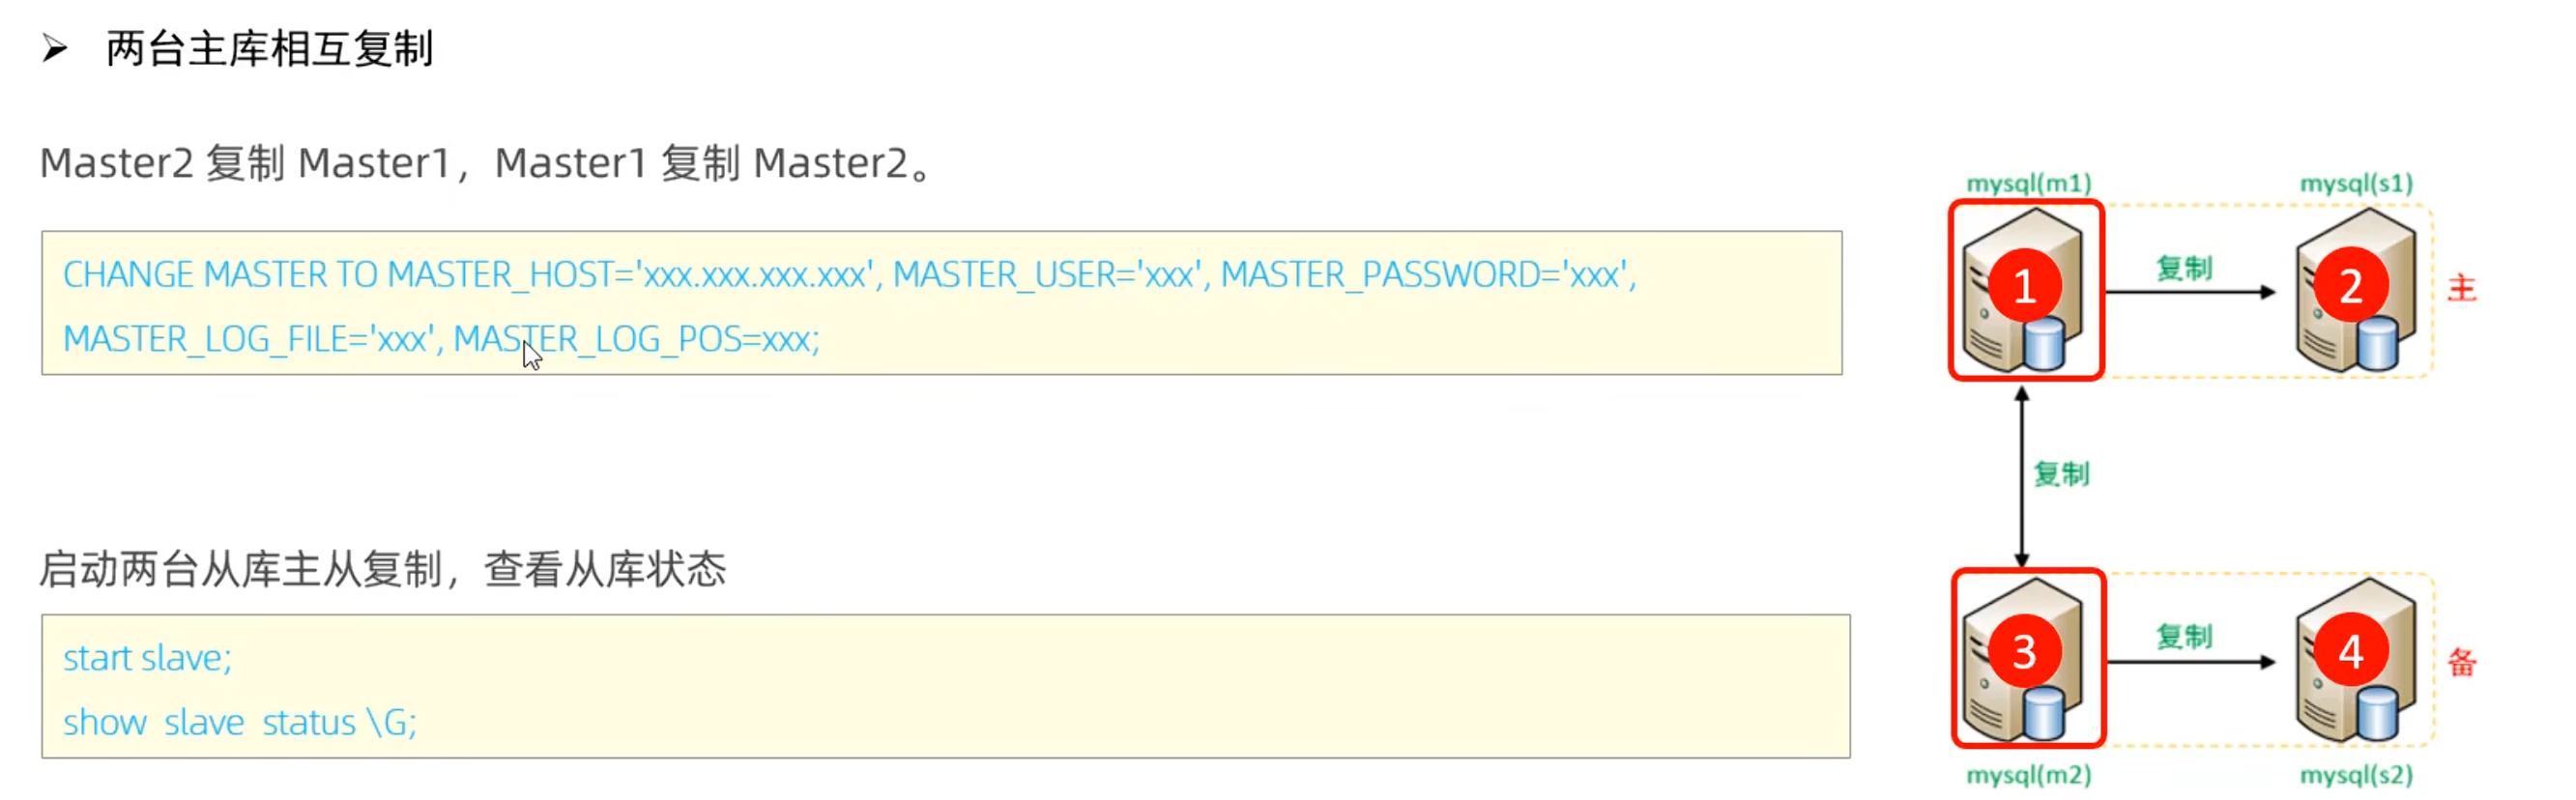This screenshot has width=2576, height=800.
Task: Click the mysql(m1) text label
Action: (2028, 183)
